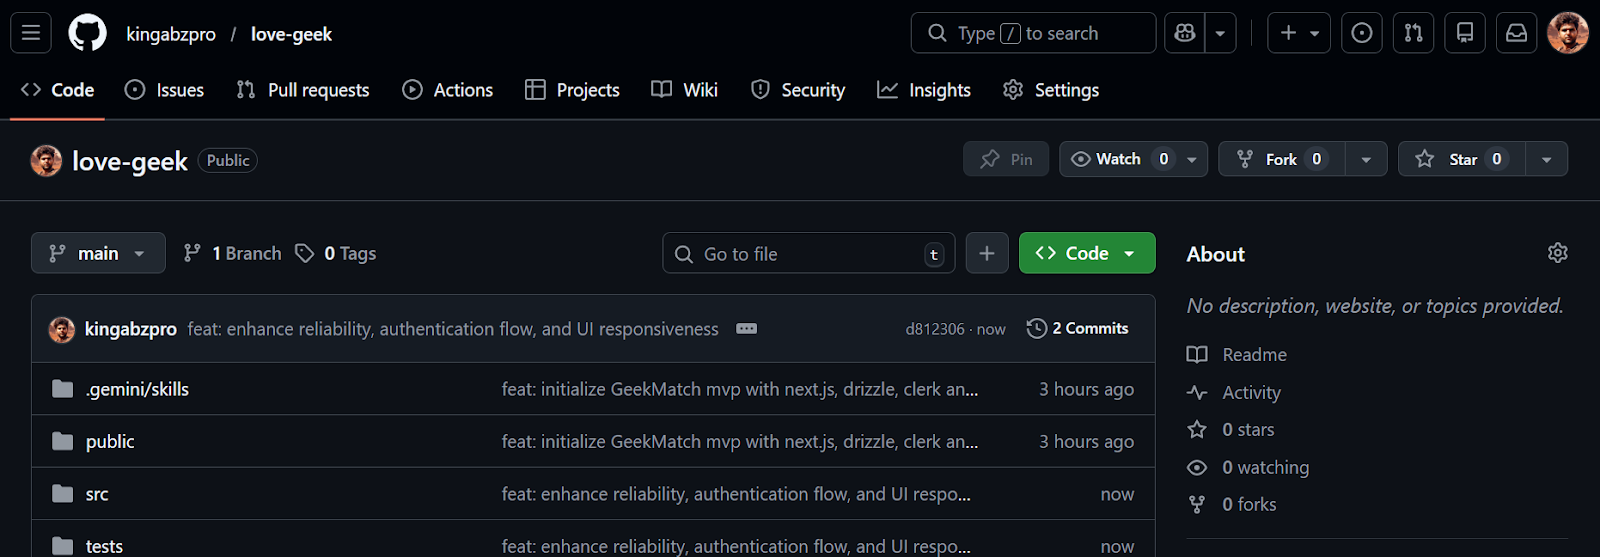The height and width of the screenshot is (557, 1600).
Task: Click the add file plus button
Action: click(x=987, y=253)
